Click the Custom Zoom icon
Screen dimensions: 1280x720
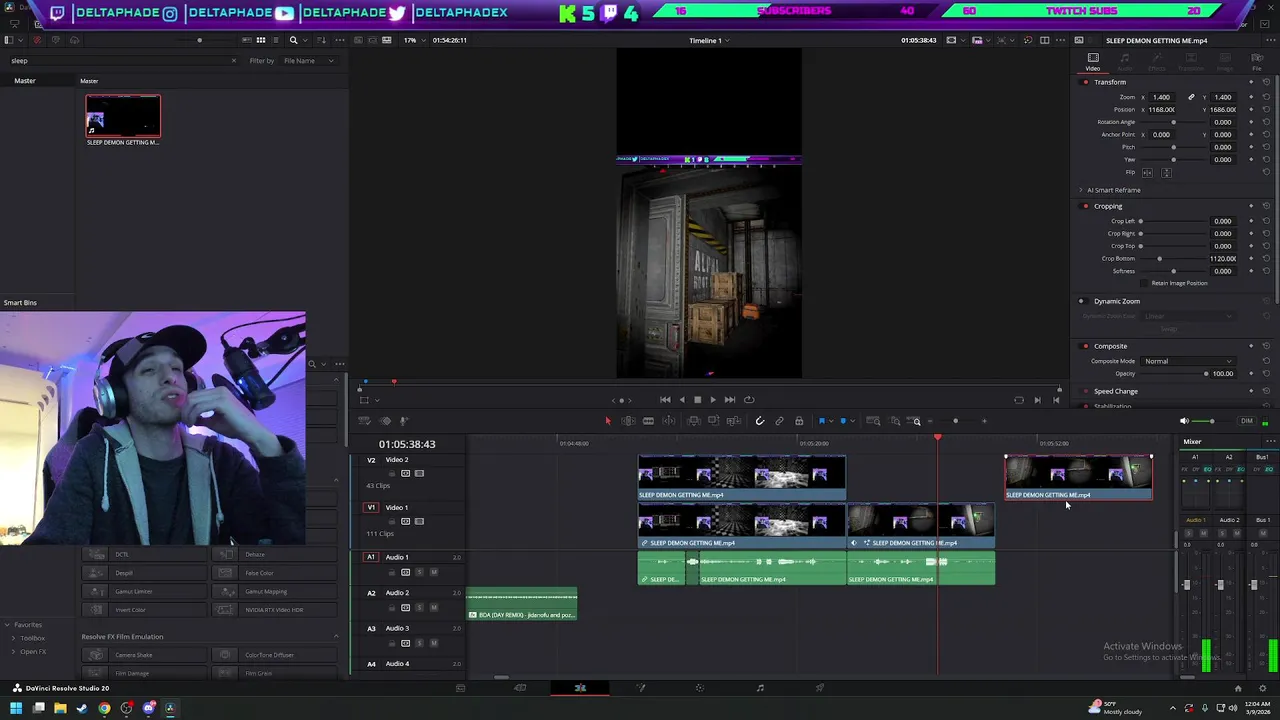coord(916,421)
